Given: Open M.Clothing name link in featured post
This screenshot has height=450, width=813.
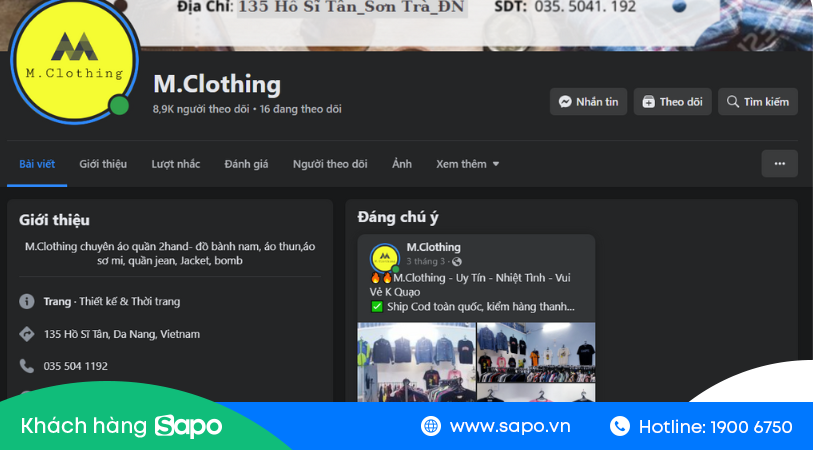Looking at the screenshot, I should click(433, 247).
